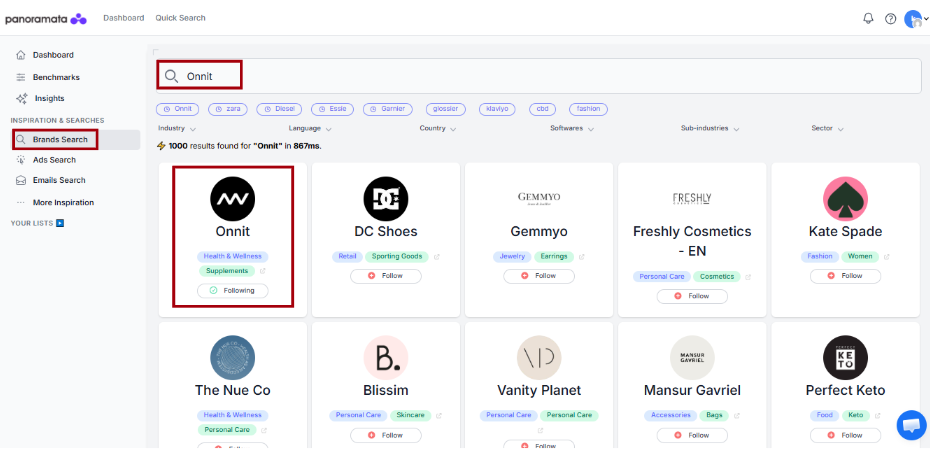Click the 'Health & Wellness' tag on Onnit
The height and width of the screenshot is (449, 930).
coord(232,257)
